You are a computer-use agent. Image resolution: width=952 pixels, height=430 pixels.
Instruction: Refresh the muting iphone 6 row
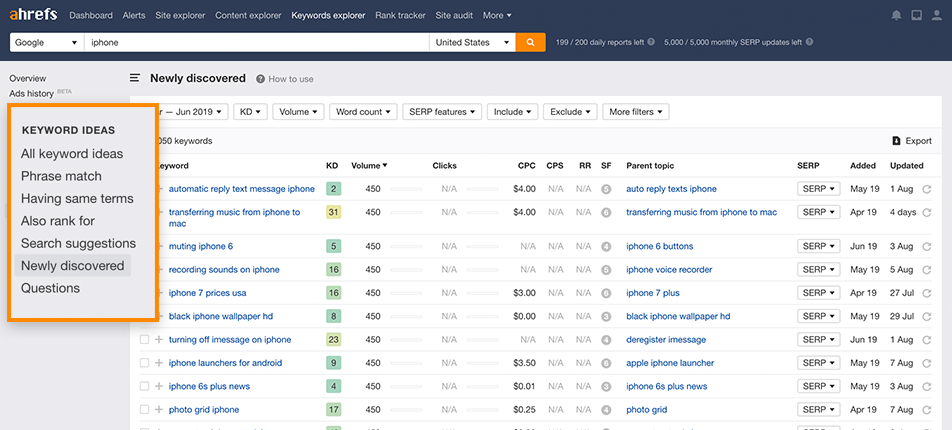tap(926, 247)
